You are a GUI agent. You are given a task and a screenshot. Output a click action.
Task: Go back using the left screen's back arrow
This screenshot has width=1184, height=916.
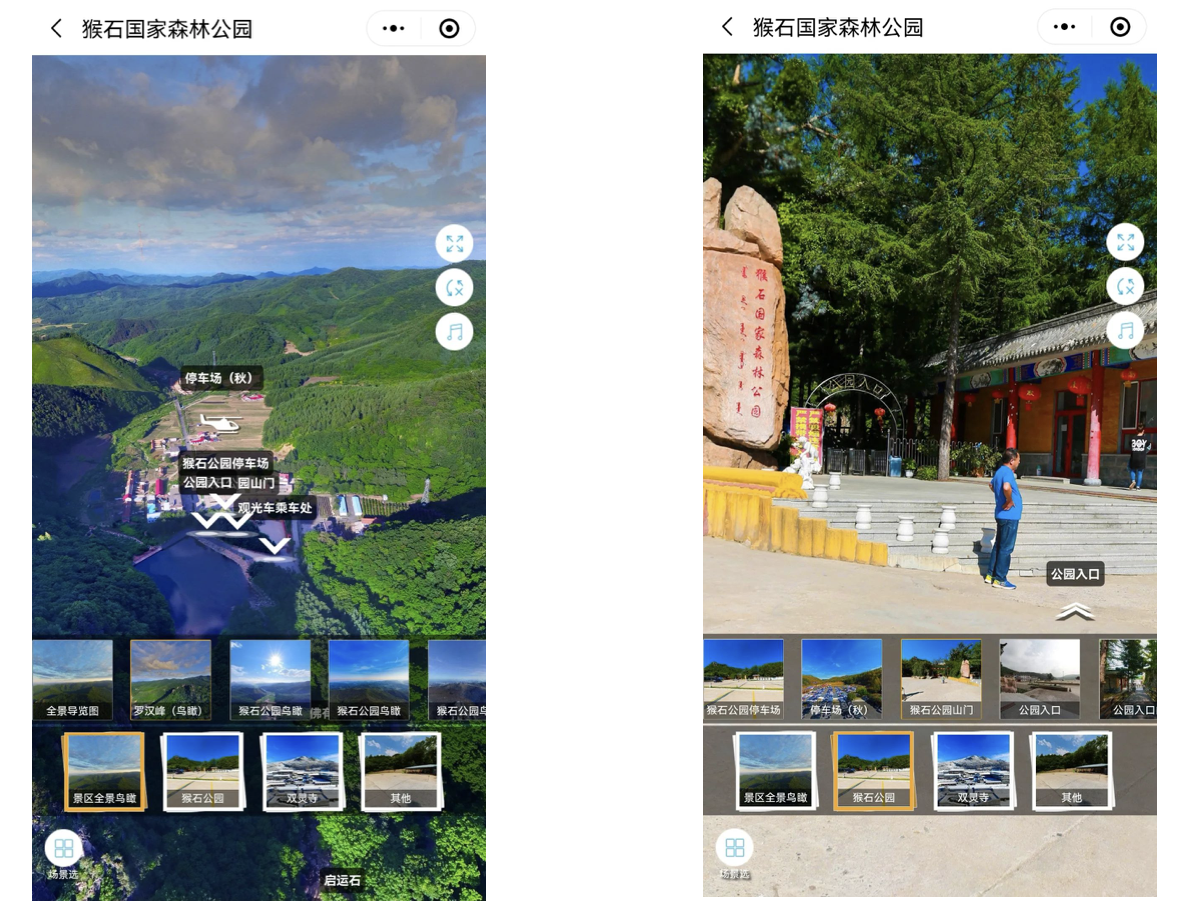click(x=56, y=28)
